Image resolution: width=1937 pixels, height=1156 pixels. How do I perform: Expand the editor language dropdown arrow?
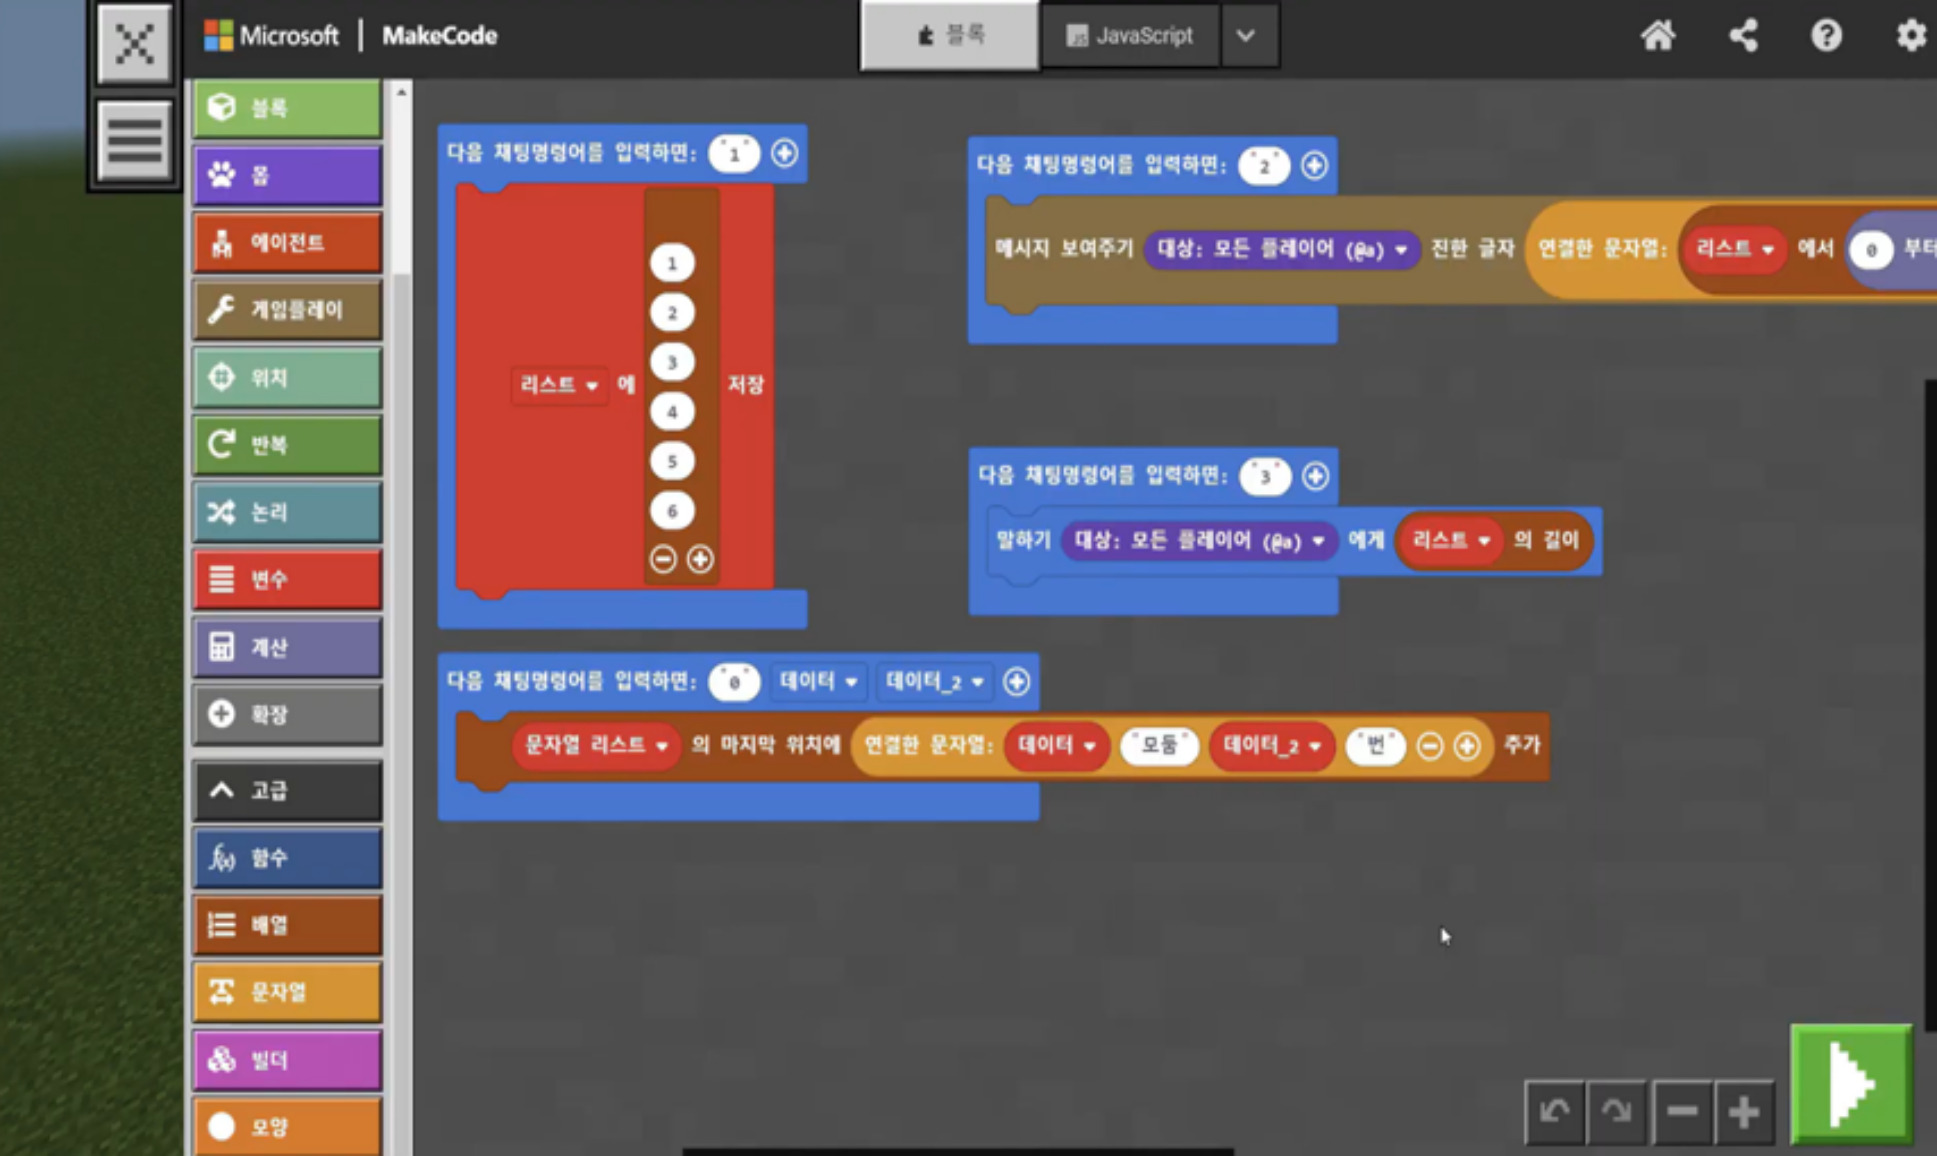(1246, 36)
